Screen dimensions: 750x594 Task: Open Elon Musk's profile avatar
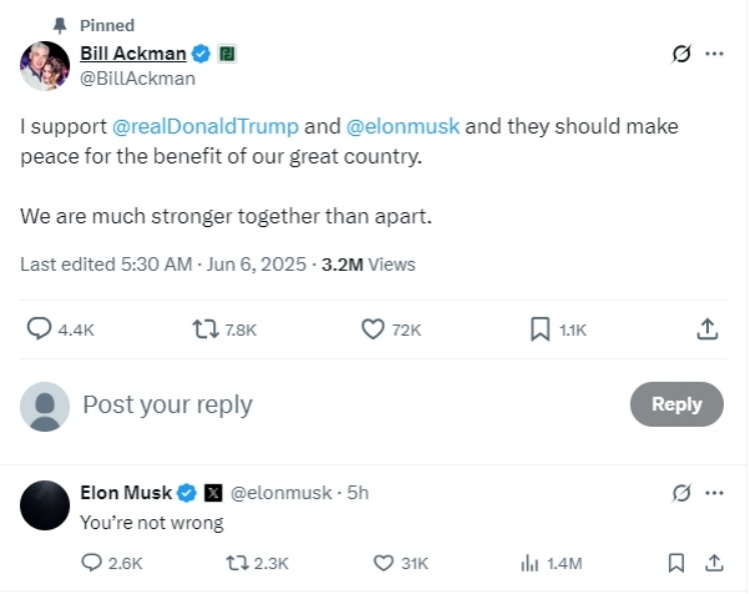tap(44, 505)
